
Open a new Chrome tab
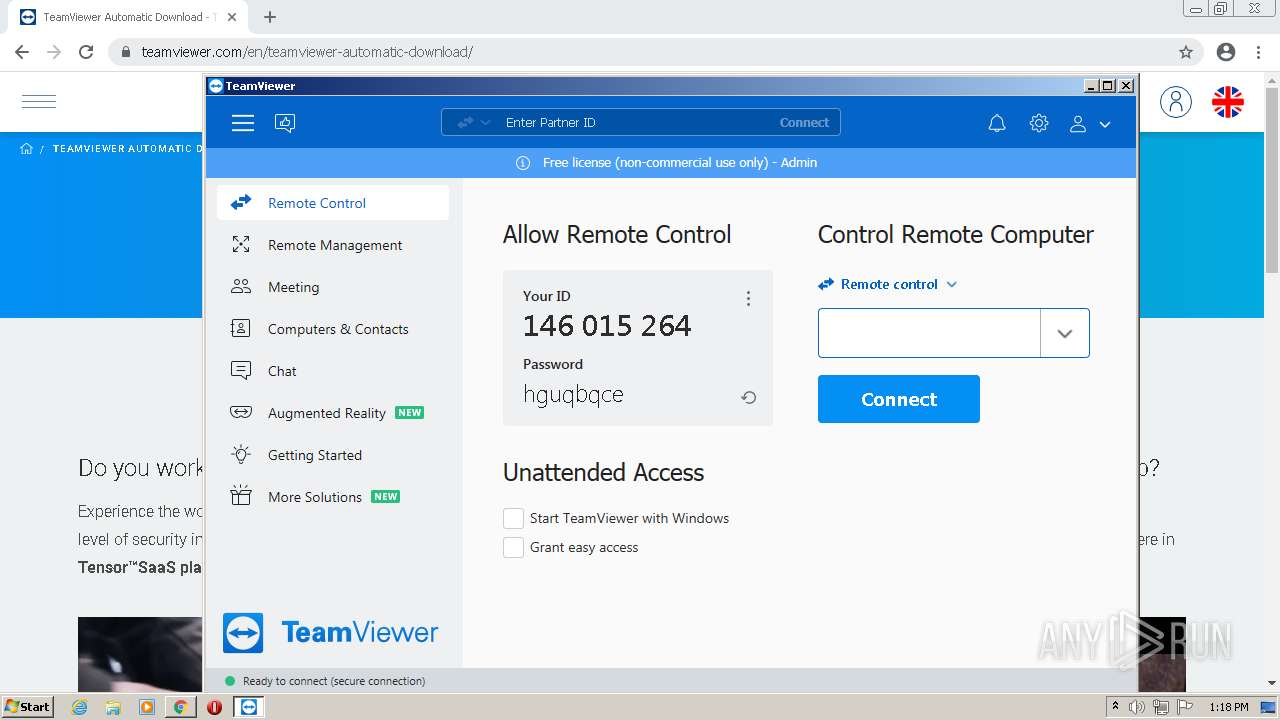(x=270, y=17)
